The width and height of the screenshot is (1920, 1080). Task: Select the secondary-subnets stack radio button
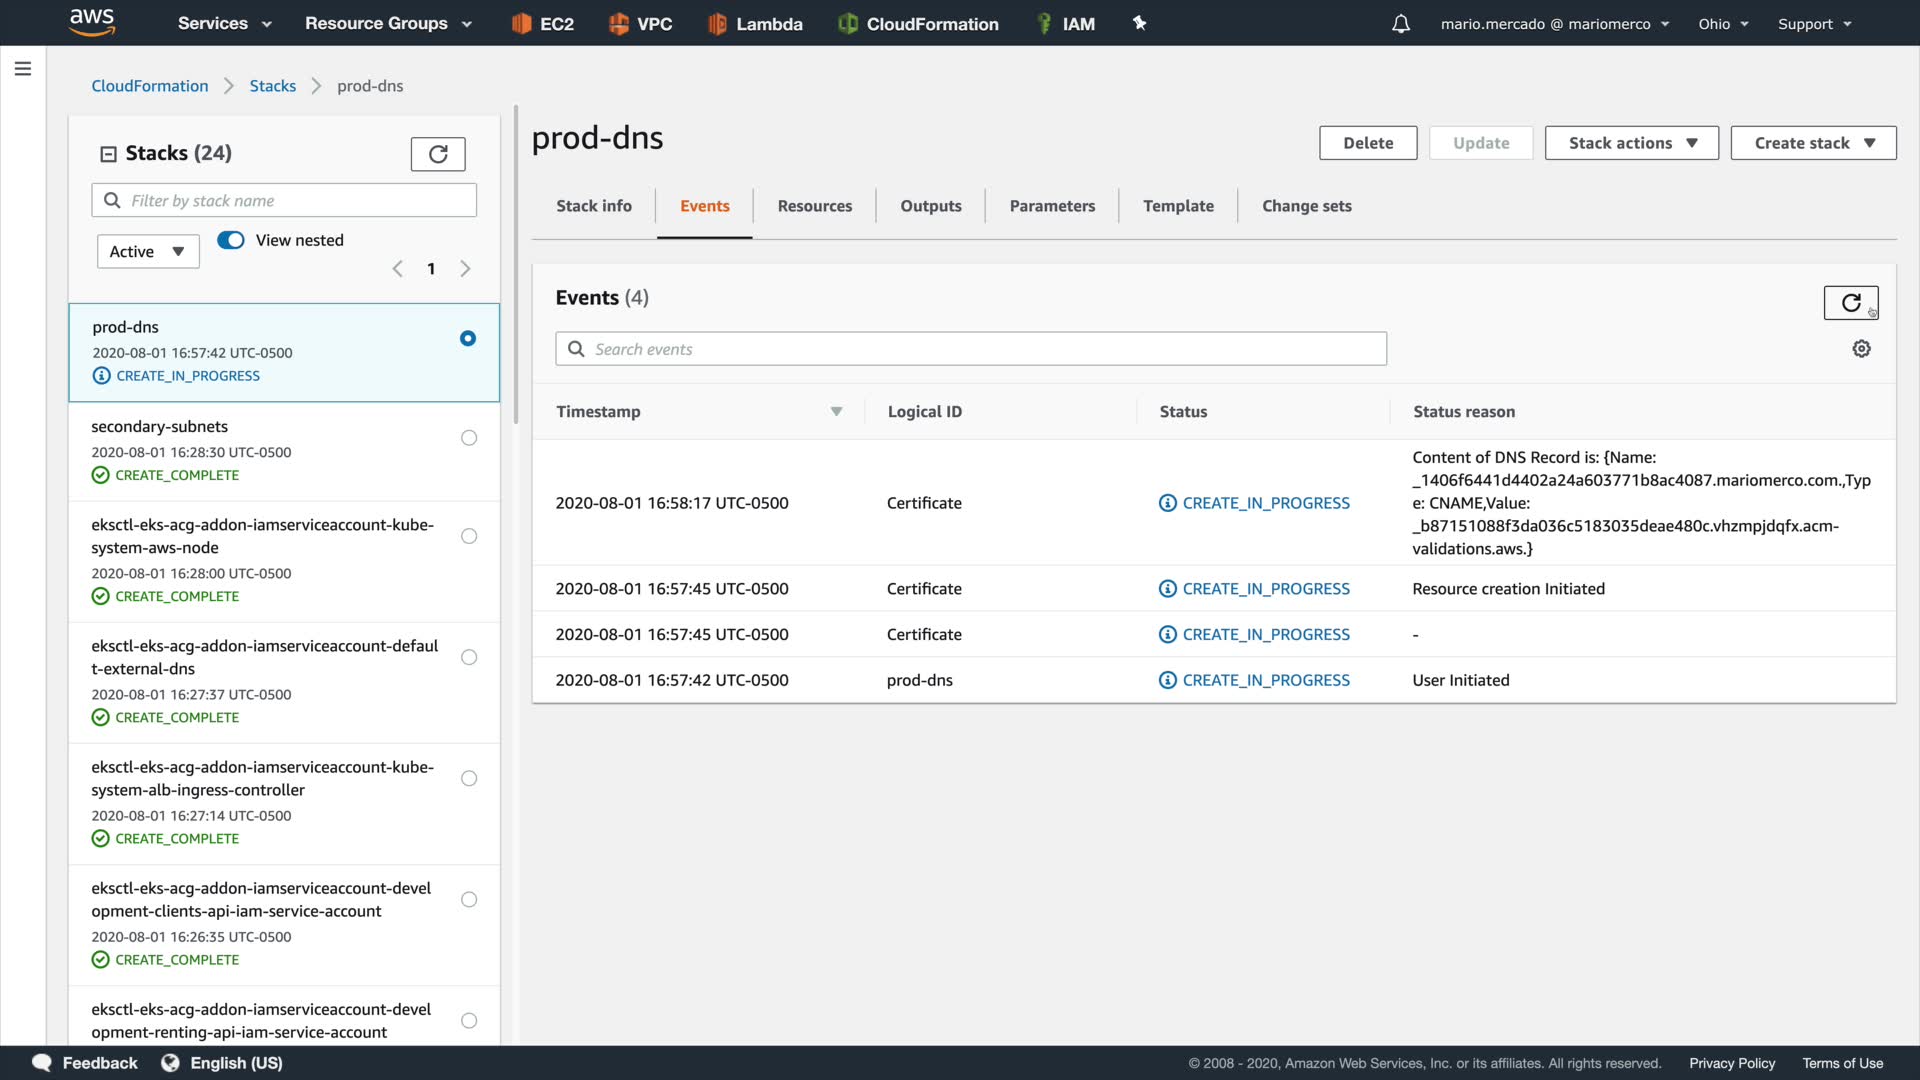tap(469, 438)
